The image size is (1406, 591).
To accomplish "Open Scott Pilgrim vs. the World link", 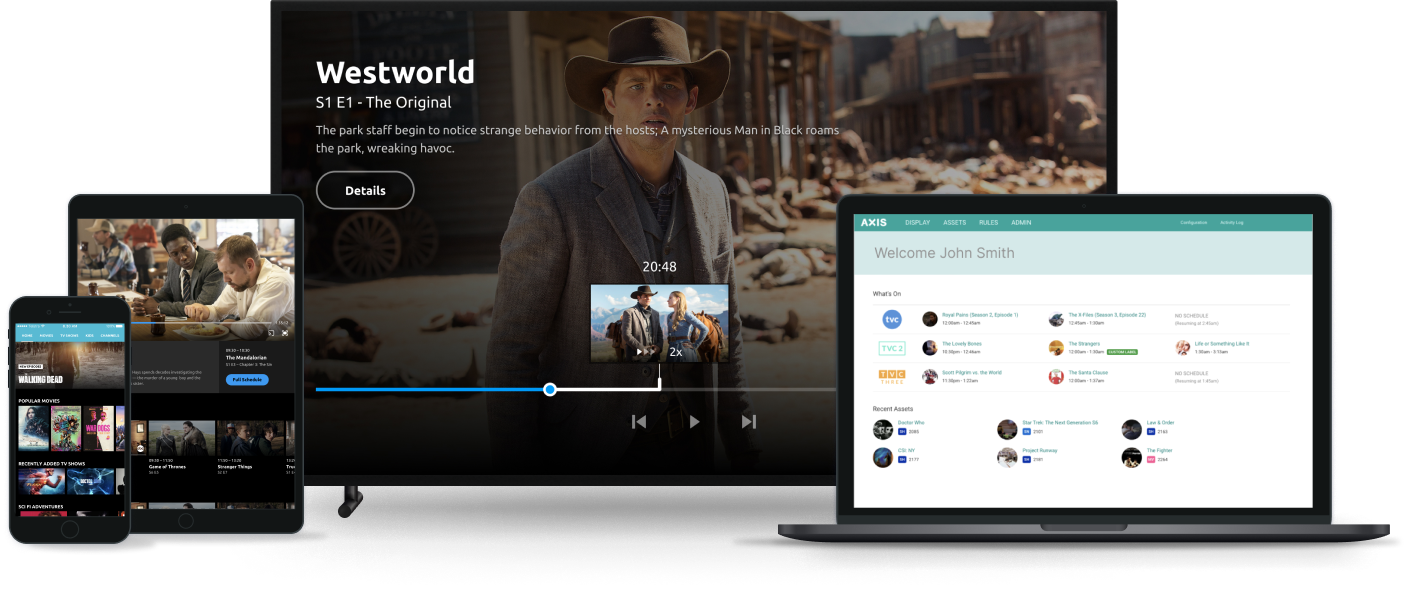I will (972, 372).
